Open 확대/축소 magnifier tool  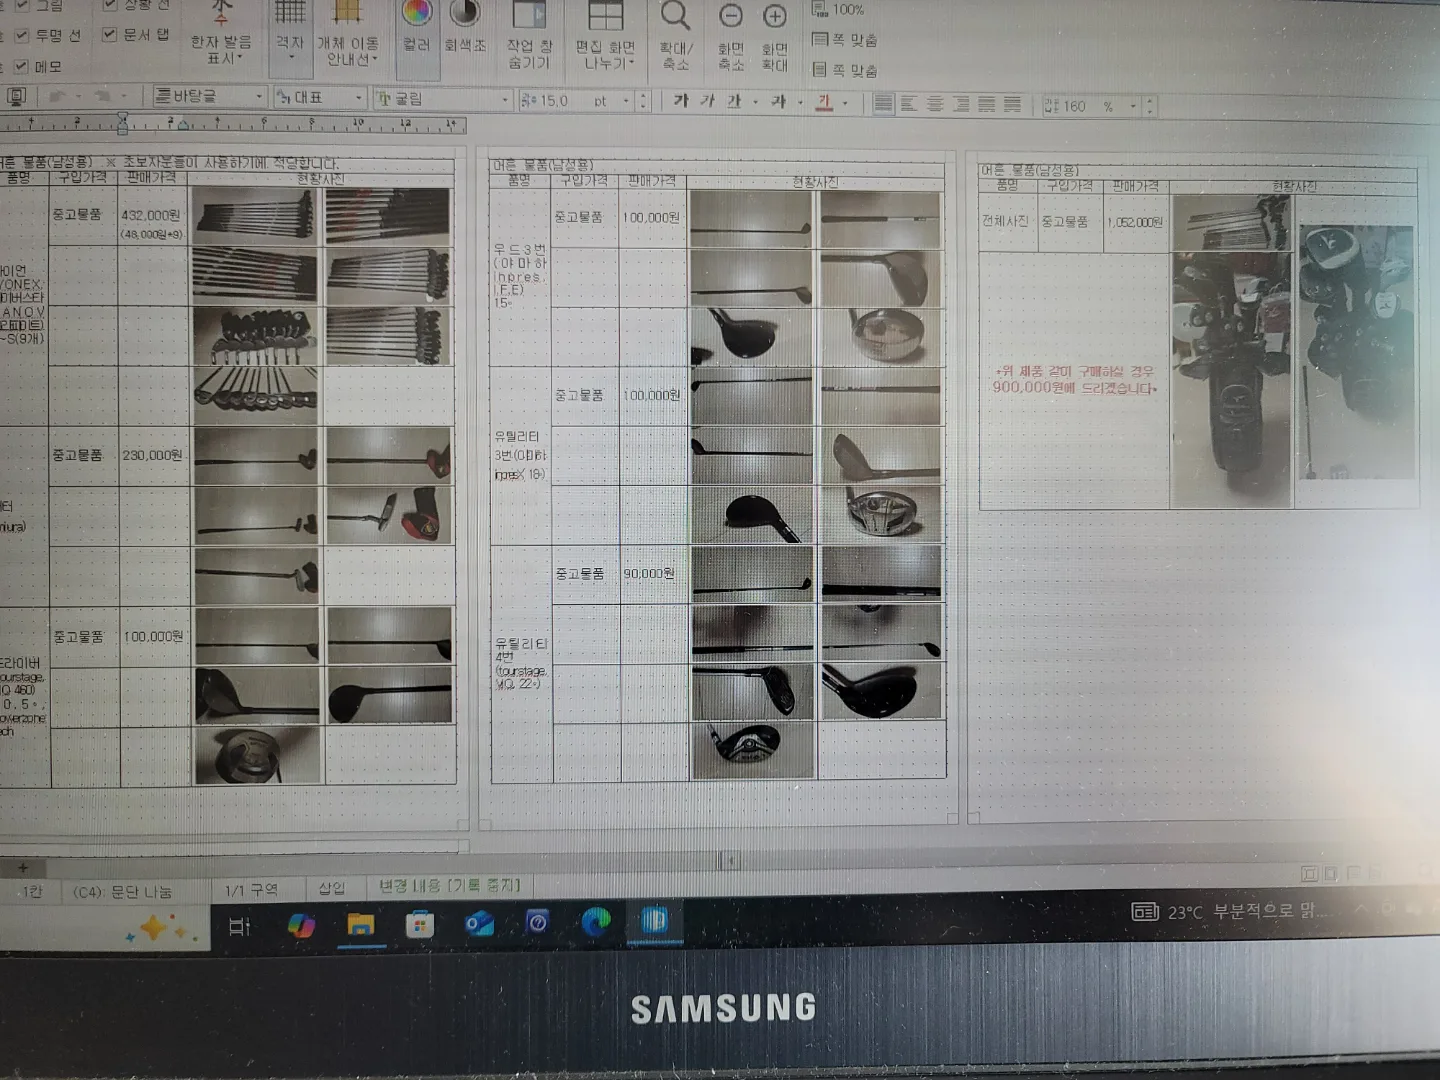click(676, 18)
